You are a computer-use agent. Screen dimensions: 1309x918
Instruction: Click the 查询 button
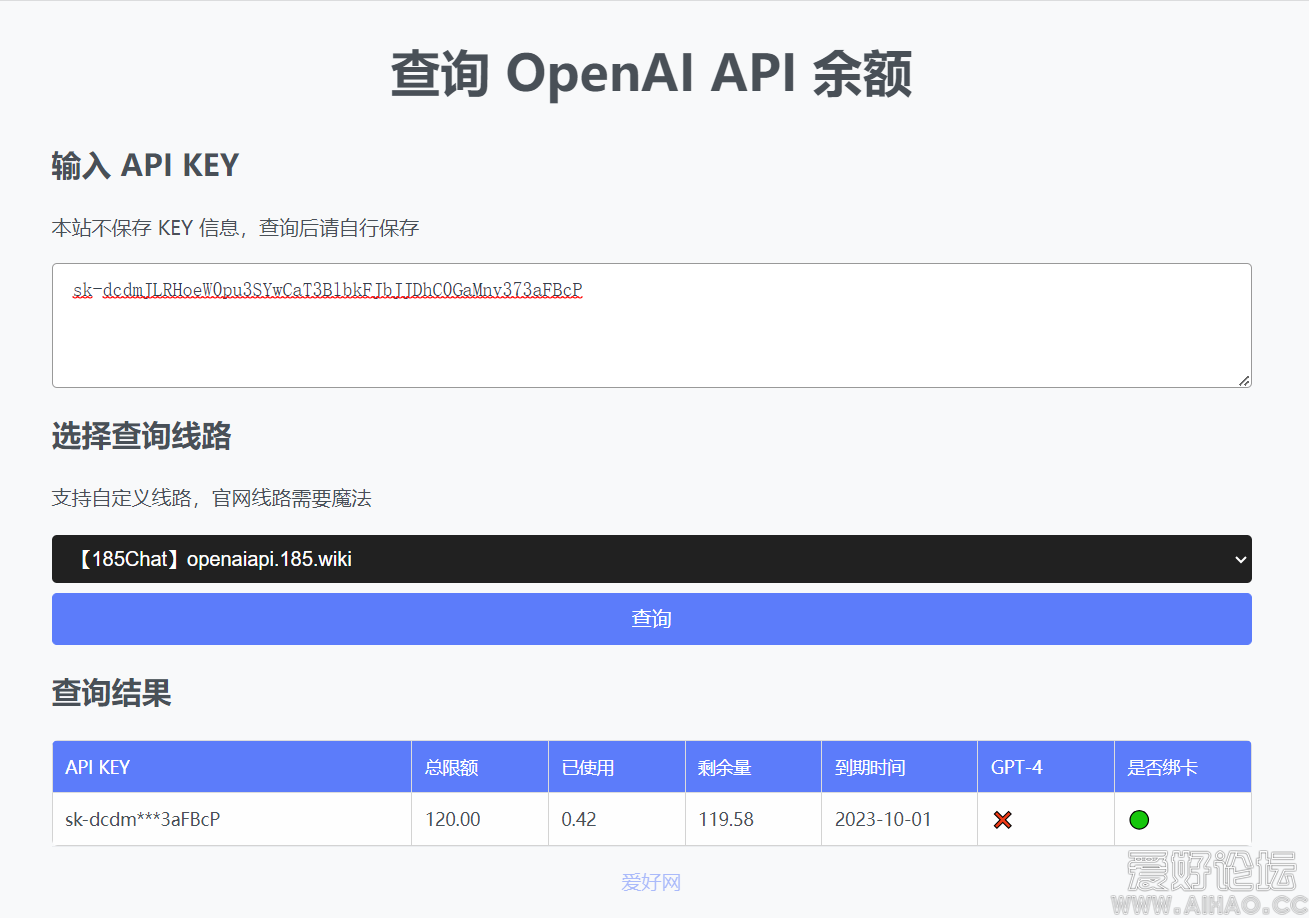651,619
